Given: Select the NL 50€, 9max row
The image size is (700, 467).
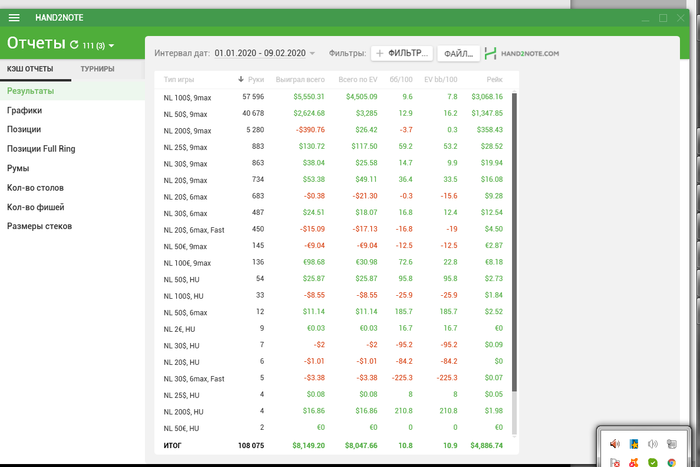Looking at the screenshot, I should pyautogui.click(x=333, y=246).
